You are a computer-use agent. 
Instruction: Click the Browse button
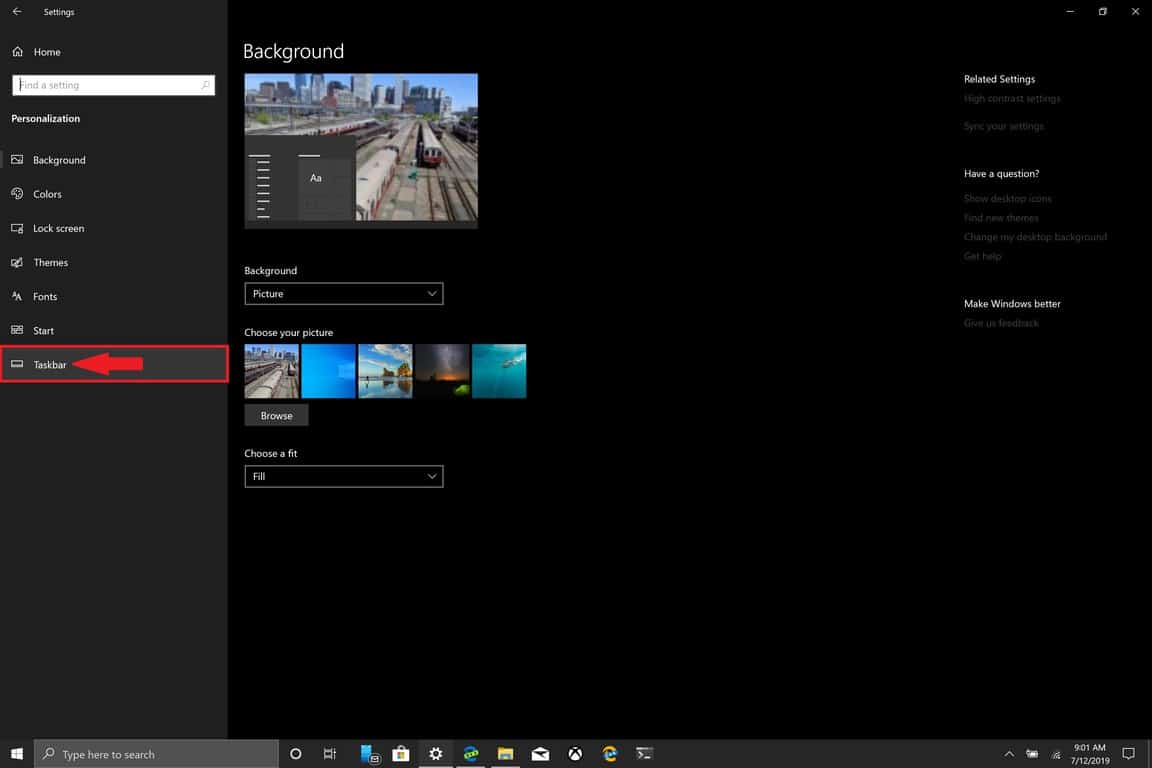276,416
